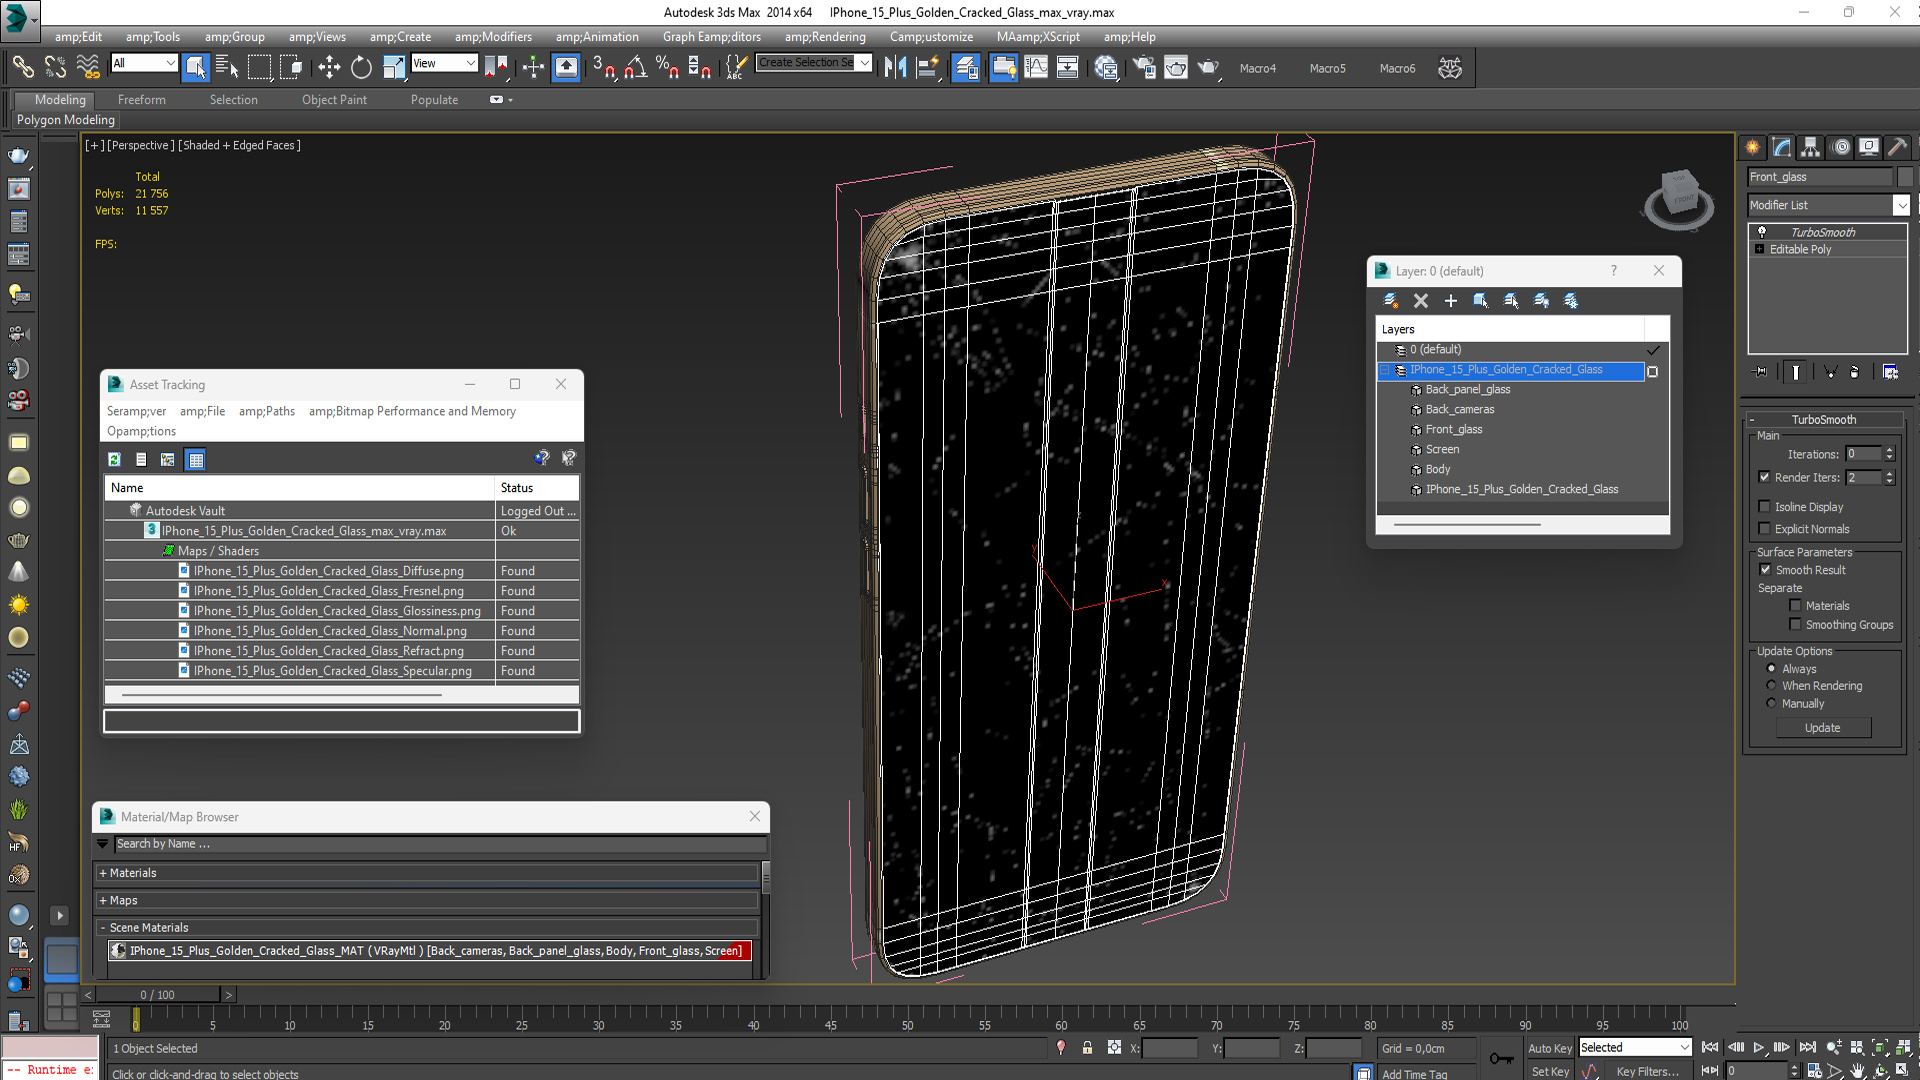Click the Auto Key button

click(x=1549, y=1048)
